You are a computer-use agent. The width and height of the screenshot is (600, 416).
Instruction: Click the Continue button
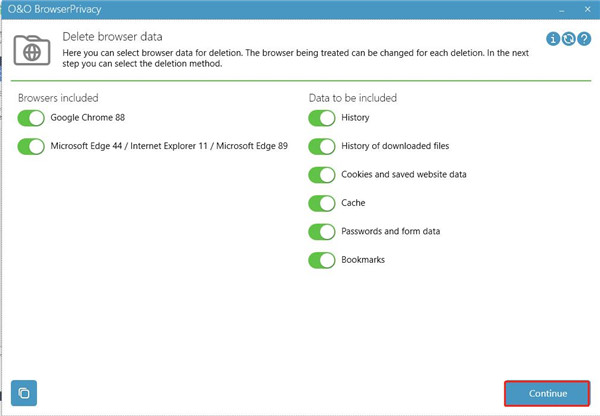[x=547, y=393]
